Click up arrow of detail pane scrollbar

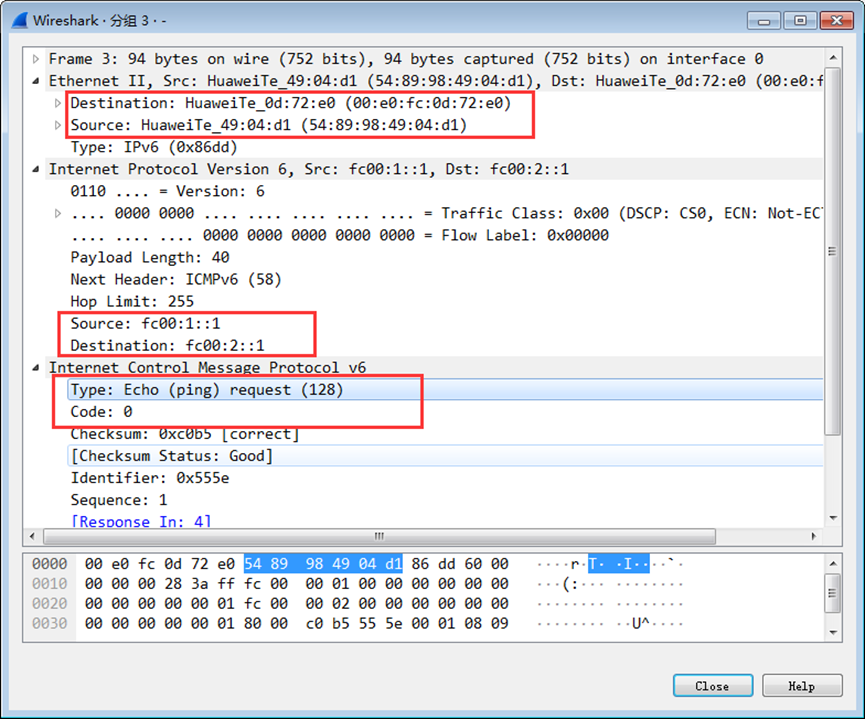click(x=833, y=57)
